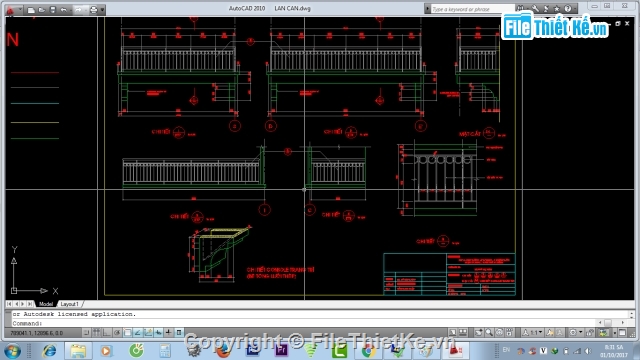Click the Quick Properties status bar icon
The image size is (640, 360).
pyautogui.click(x=179, y=333)
